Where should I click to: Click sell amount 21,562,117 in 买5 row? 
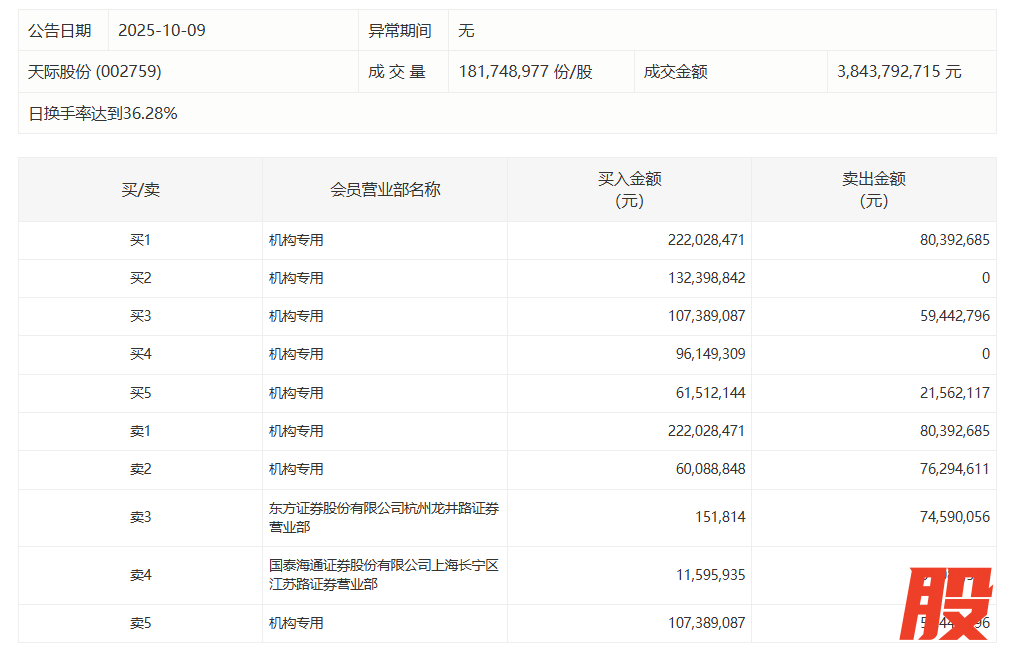point(950,393)
